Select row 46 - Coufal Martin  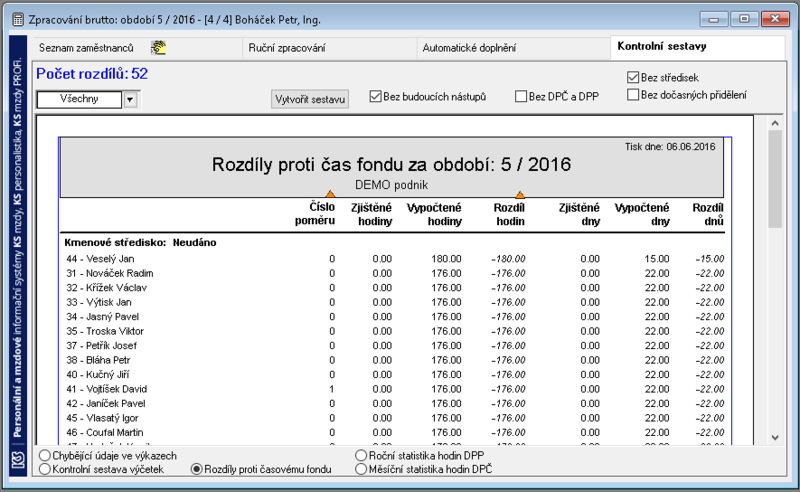394,432
